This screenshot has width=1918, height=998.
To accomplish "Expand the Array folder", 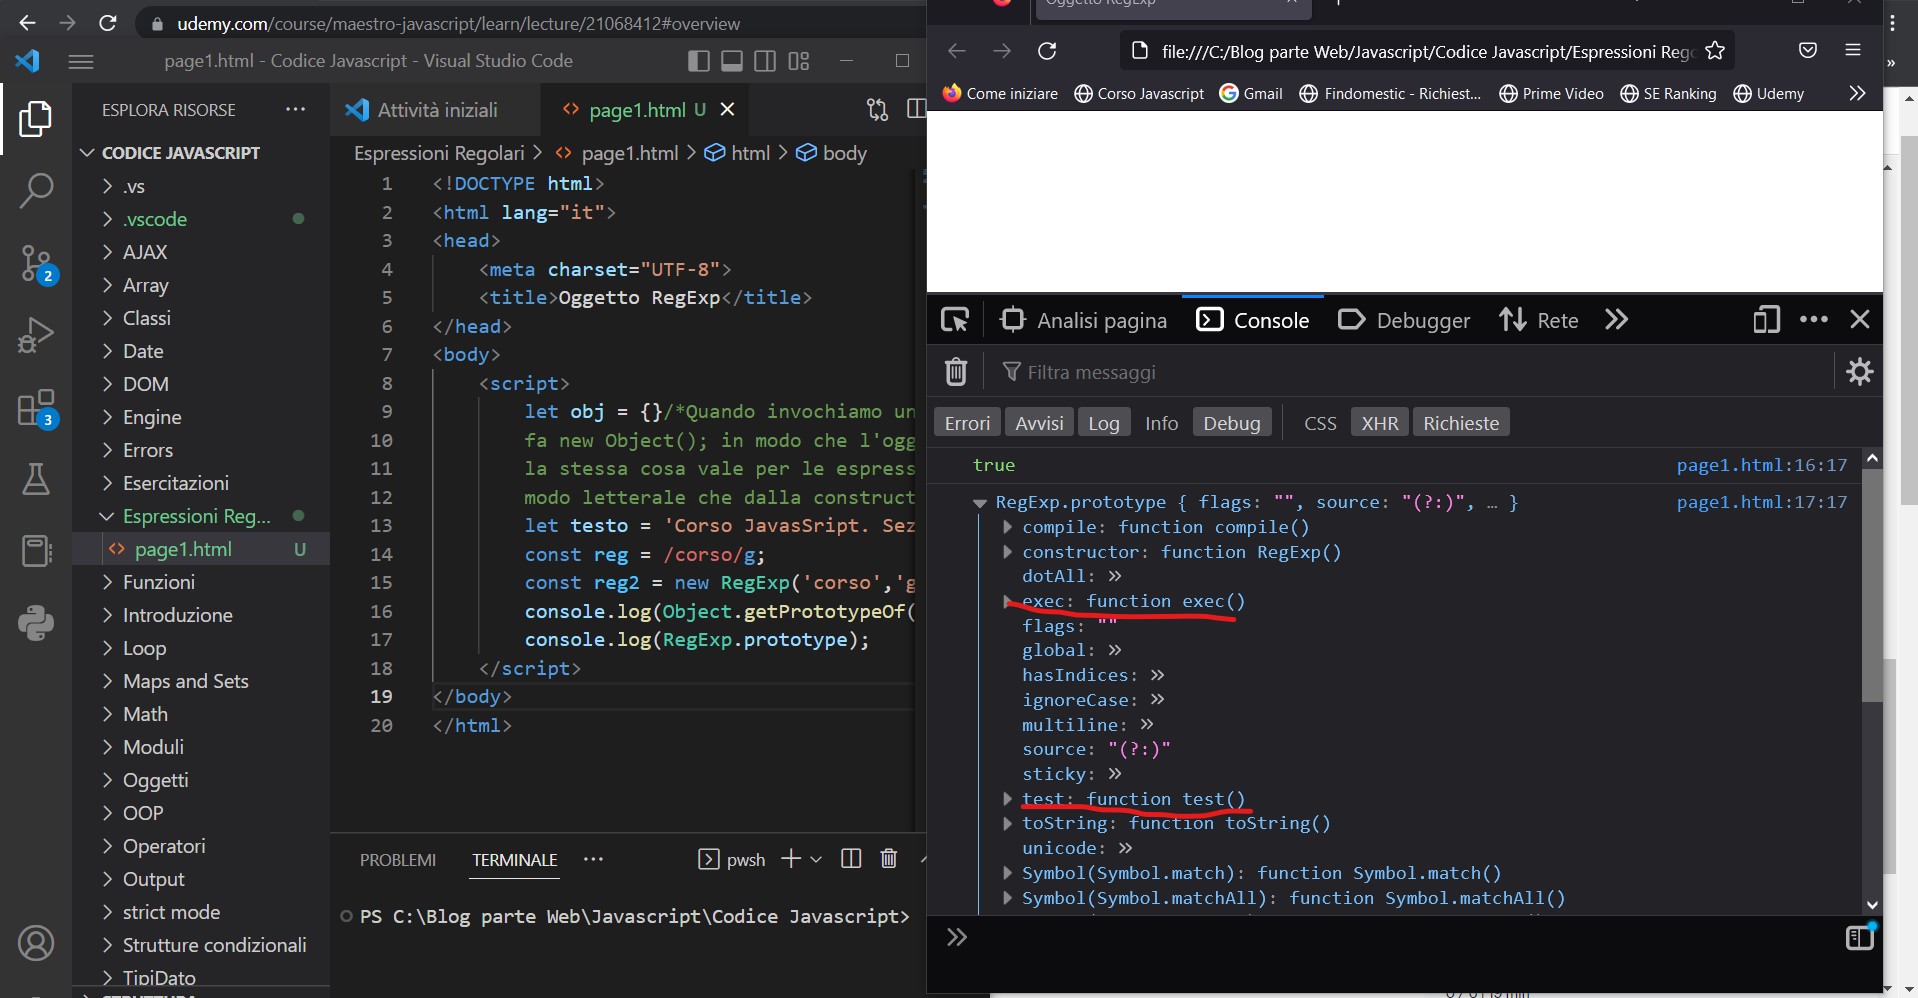I will [x=145, y=285].
